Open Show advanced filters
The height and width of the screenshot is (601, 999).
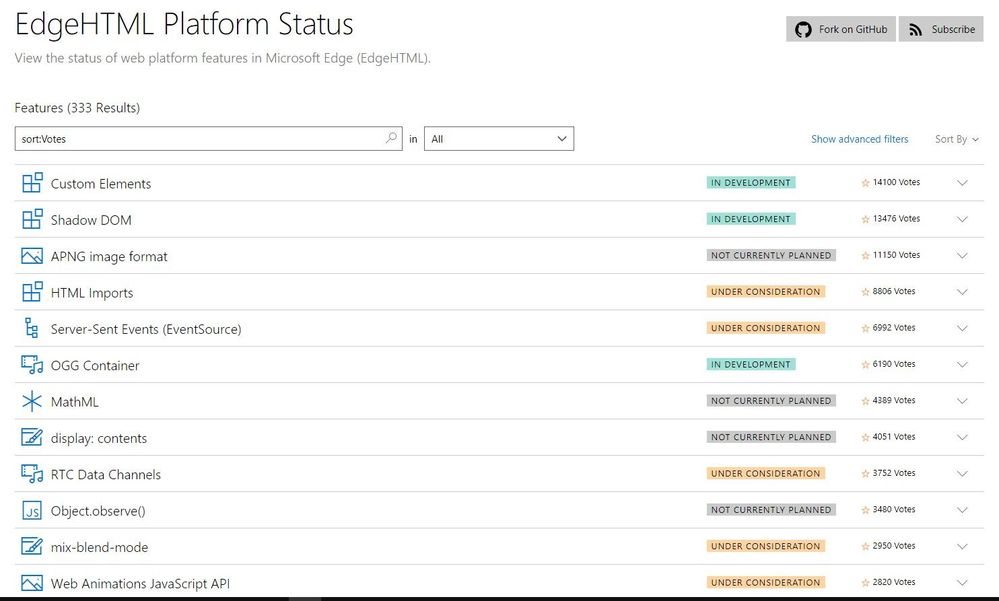point(860,139)
